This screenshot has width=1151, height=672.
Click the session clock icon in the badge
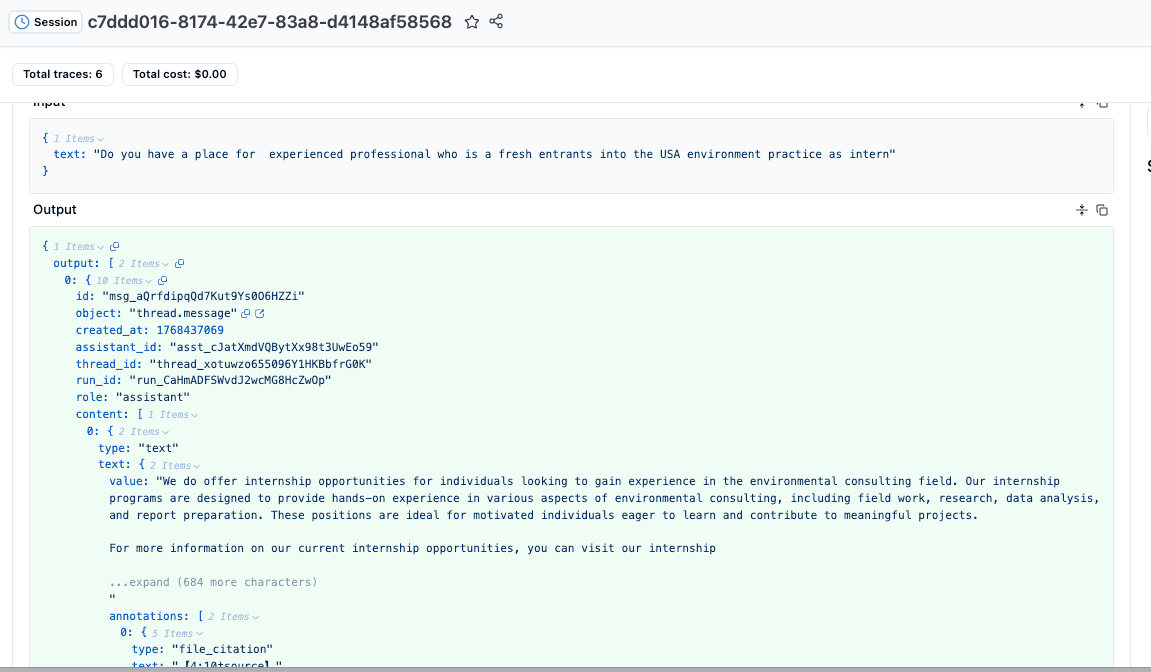click(22, 22)
